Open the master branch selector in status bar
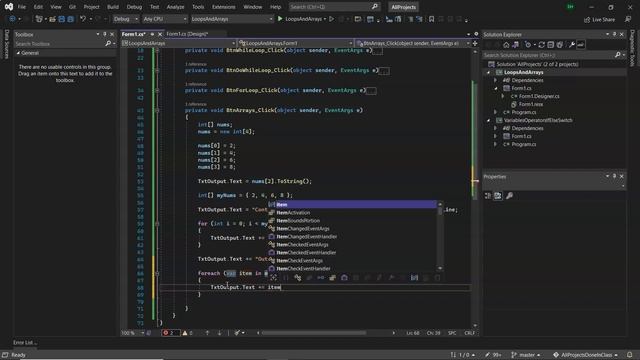 [526, 355]
